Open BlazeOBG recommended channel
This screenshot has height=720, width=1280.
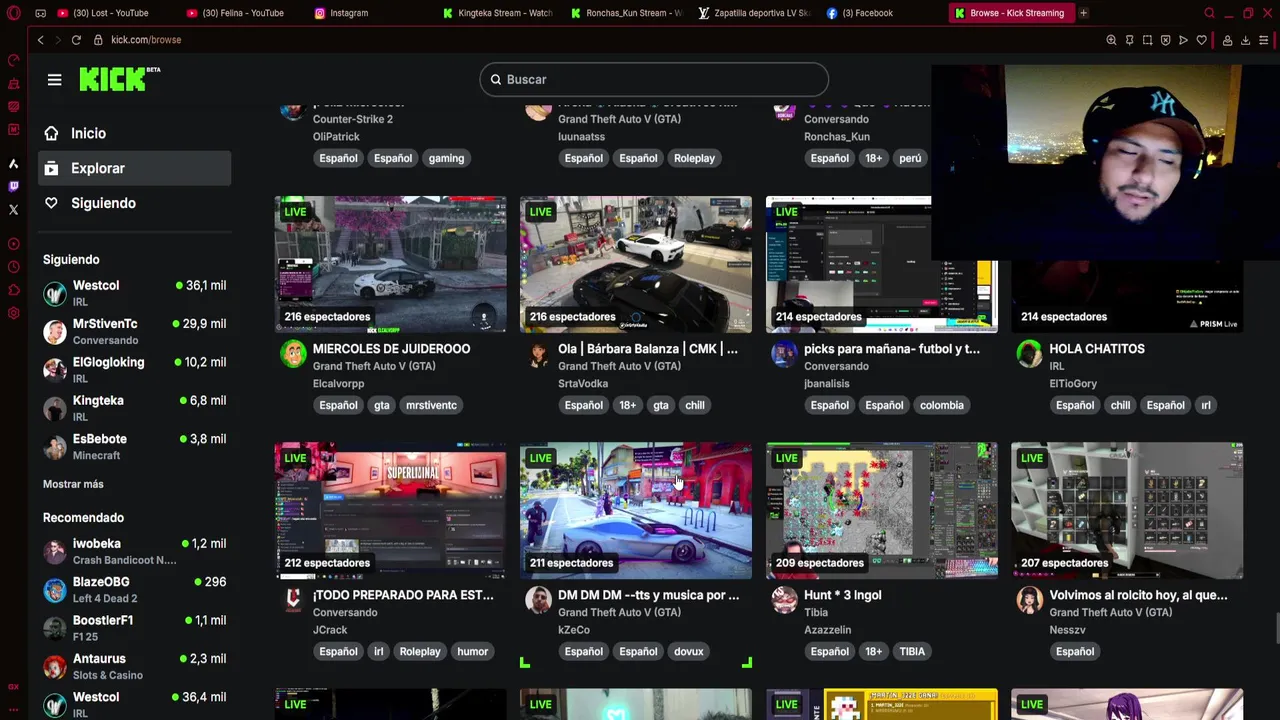point(135,589)
